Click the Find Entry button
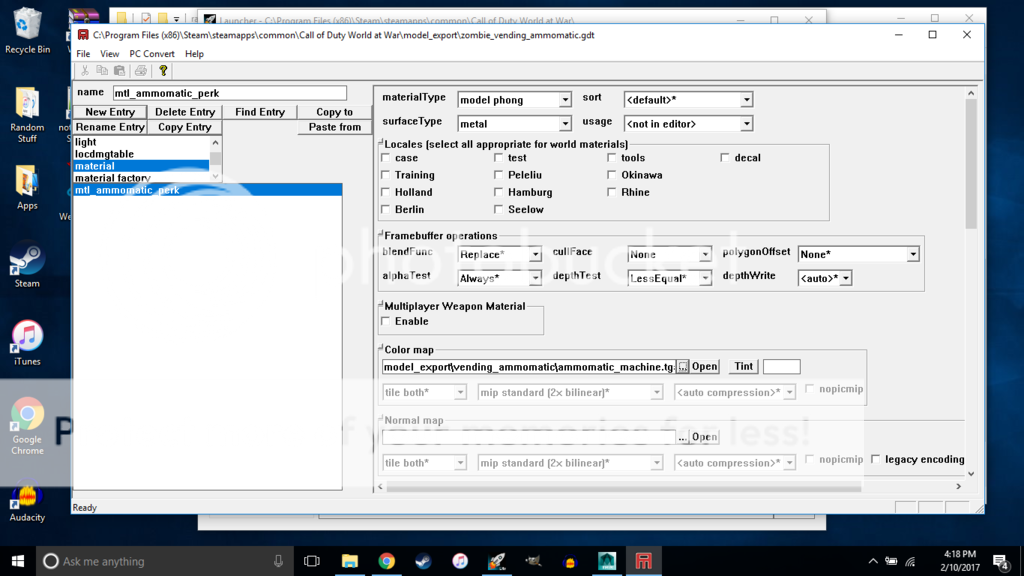This screenshot has height=576, width=1024. tap(260, 112)
